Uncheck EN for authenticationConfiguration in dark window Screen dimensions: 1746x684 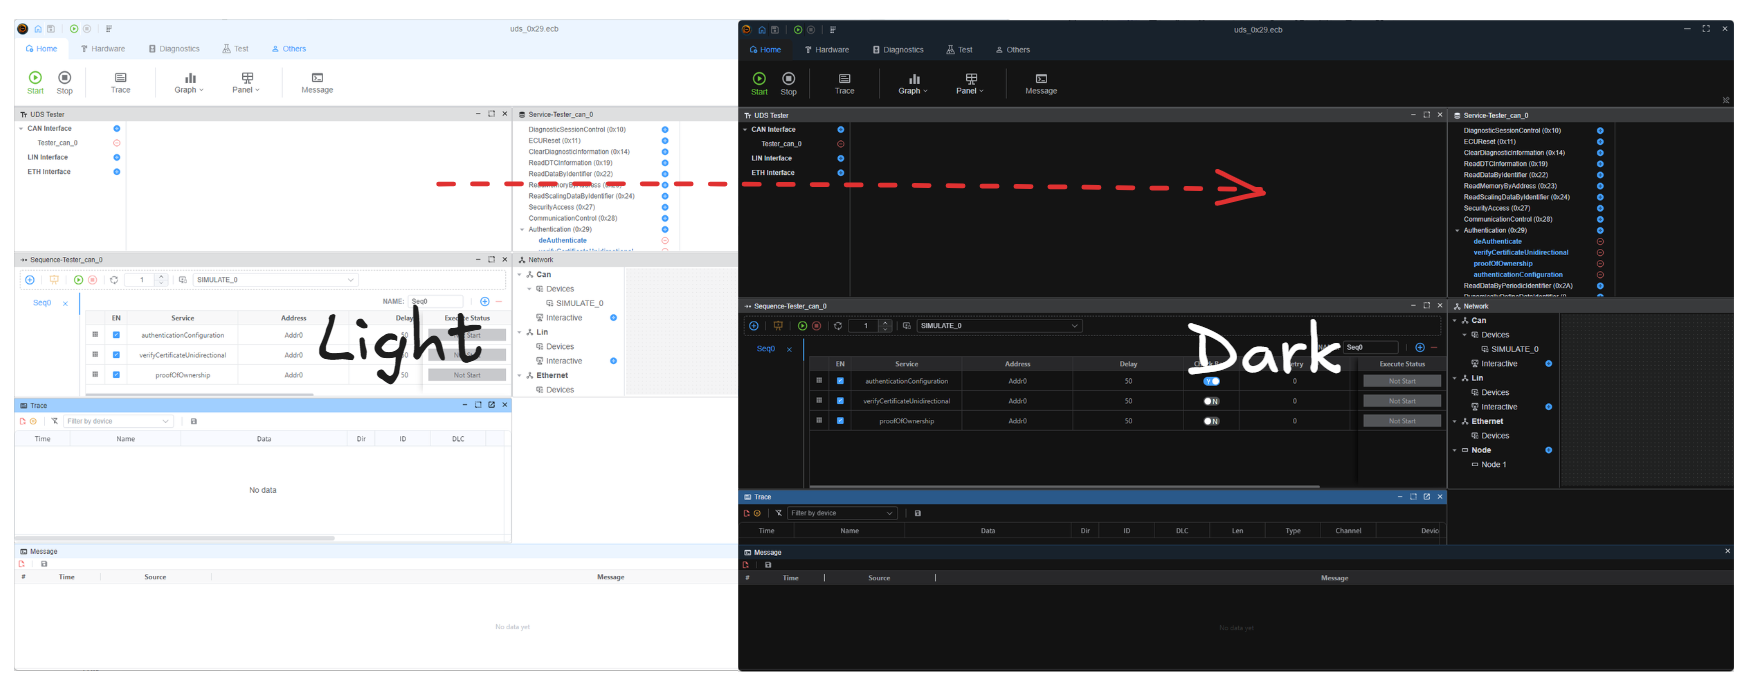840,381
